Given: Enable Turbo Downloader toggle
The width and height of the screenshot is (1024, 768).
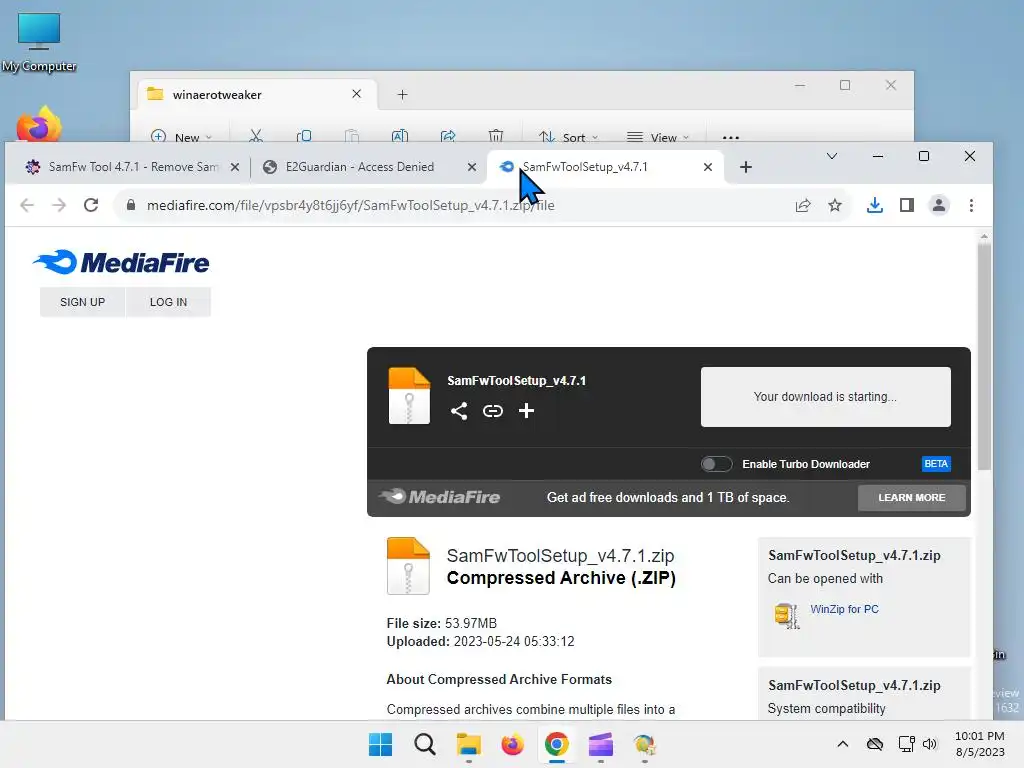Looking at the screenshot, I should 716,464.
